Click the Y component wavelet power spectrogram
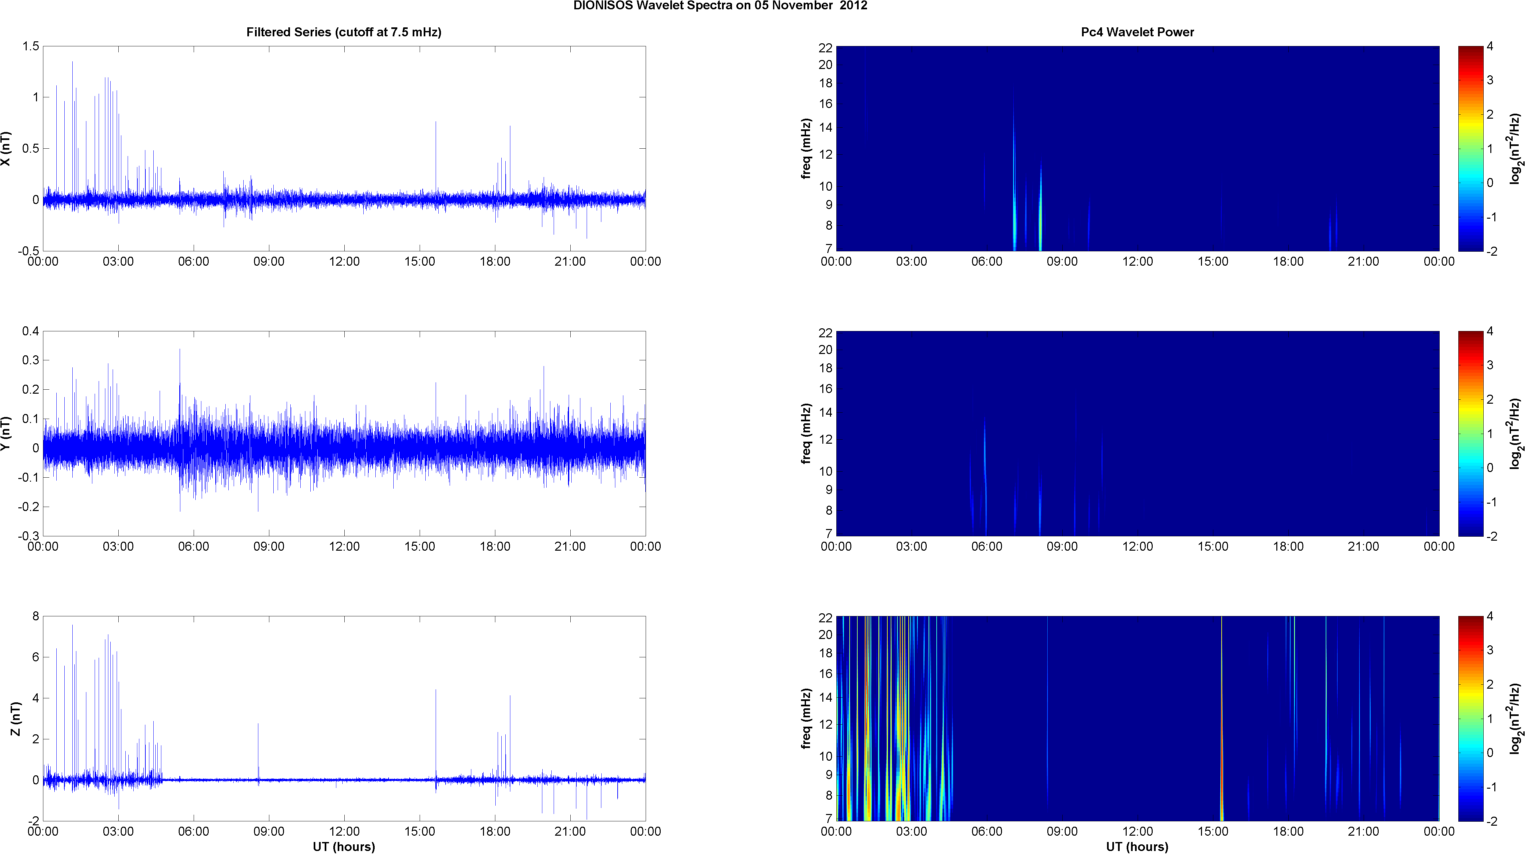Image resolution: width=1525 pixels, height=854 pixels. coord(1137,433)
